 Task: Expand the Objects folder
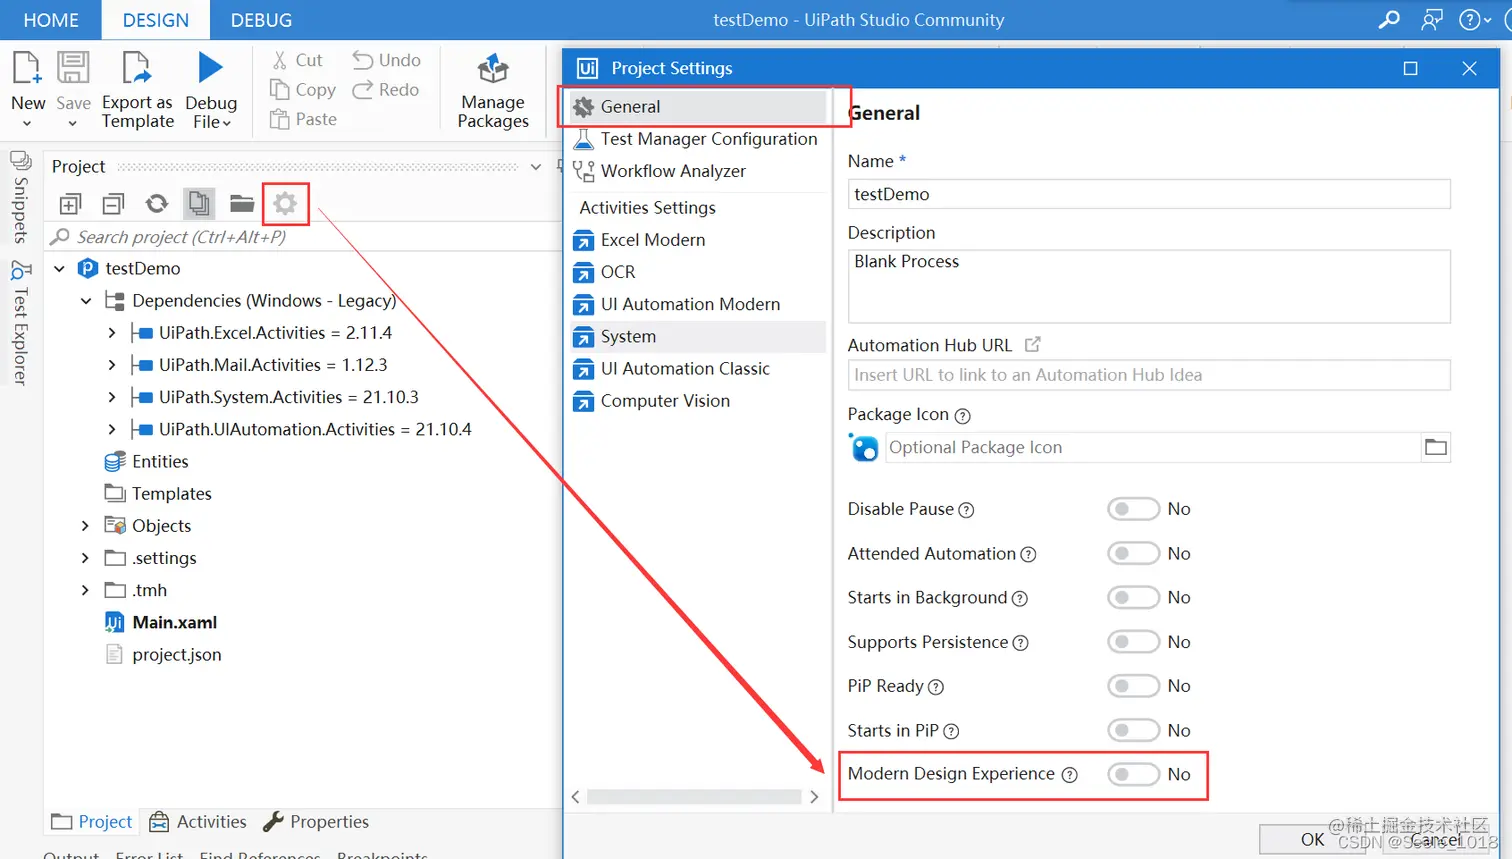coord(85,525)
